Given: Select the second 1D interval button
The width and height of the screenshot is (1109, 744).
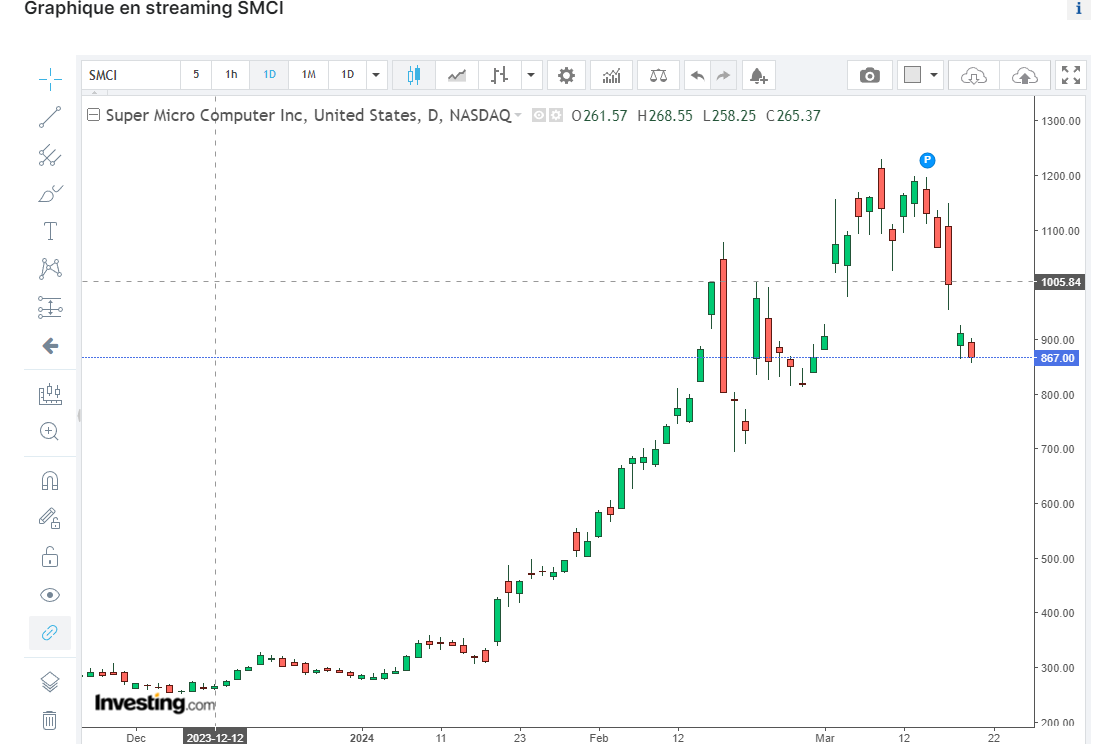Looking at the screenshot, I should tap(347, 75).
